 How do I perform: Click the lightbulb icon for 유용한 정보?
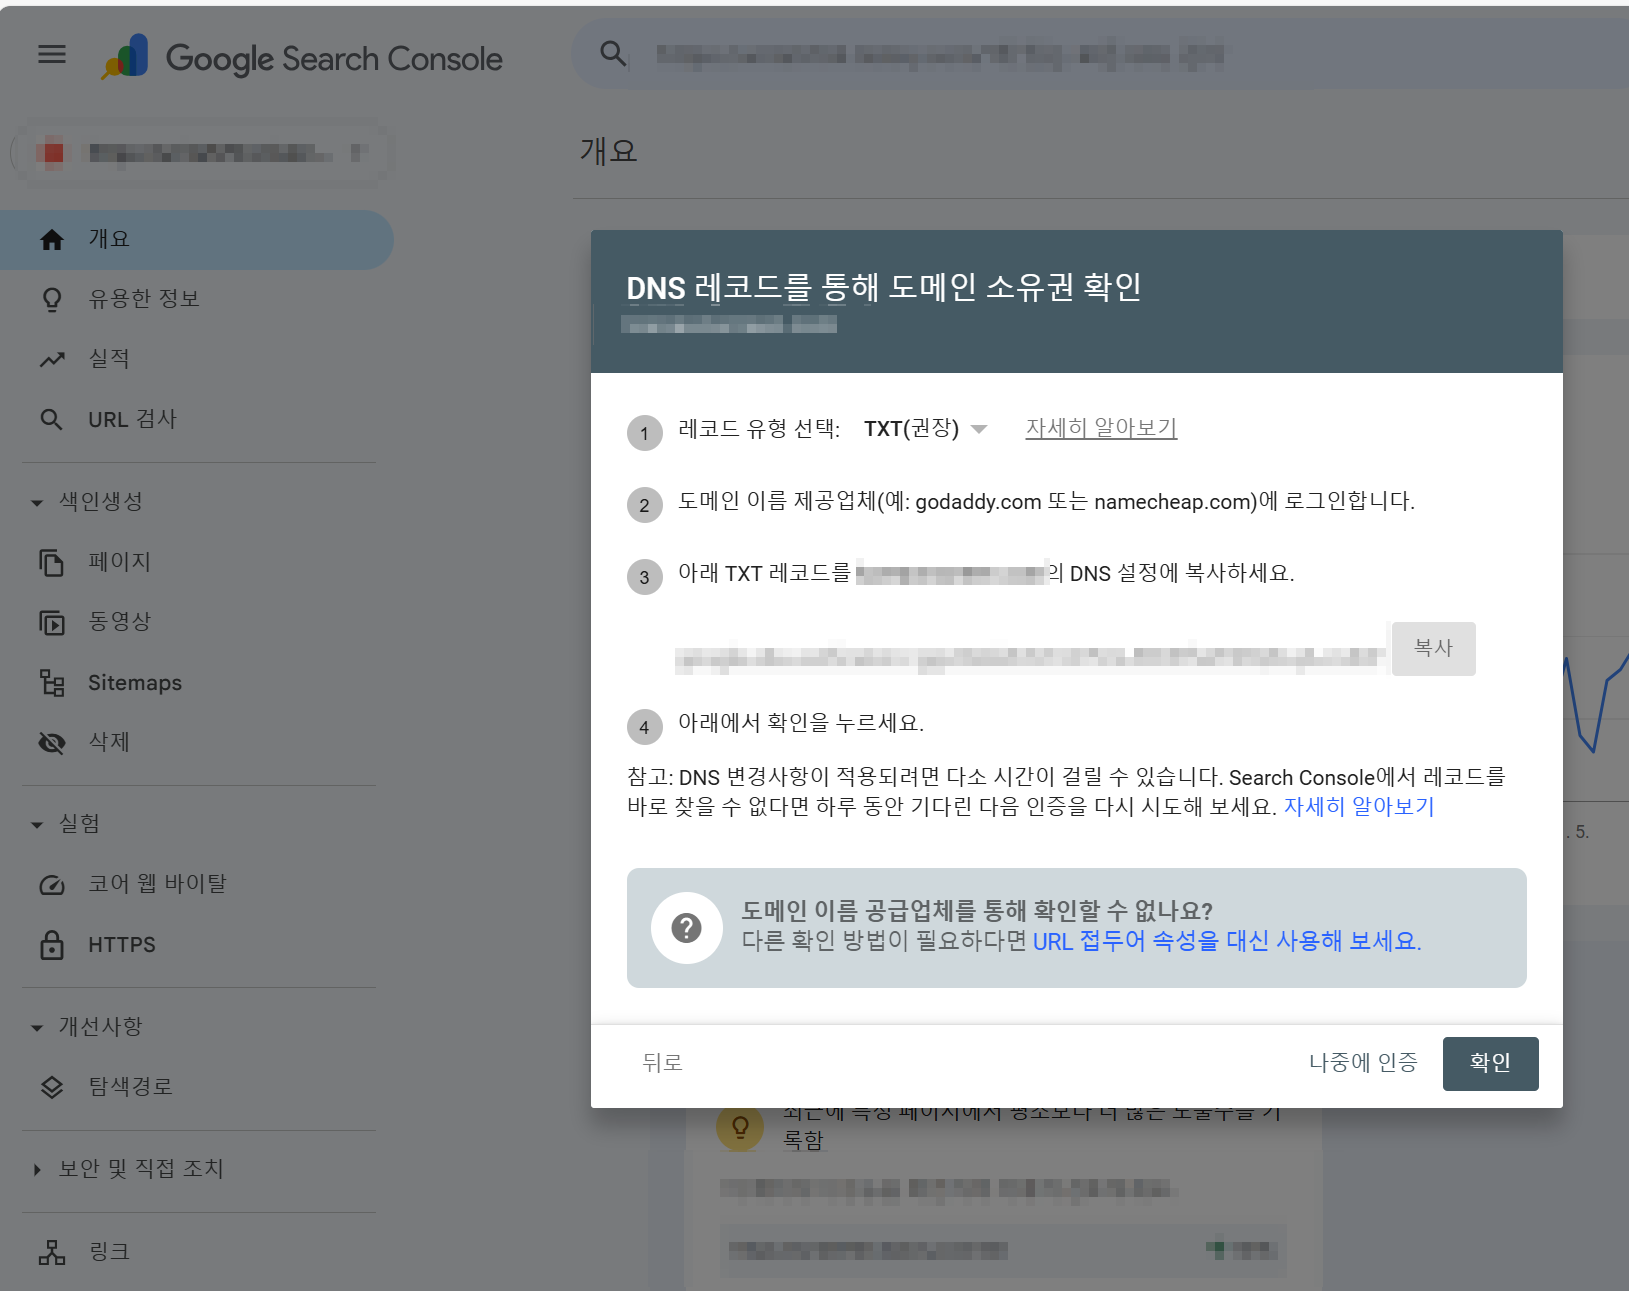coord(52,300)
